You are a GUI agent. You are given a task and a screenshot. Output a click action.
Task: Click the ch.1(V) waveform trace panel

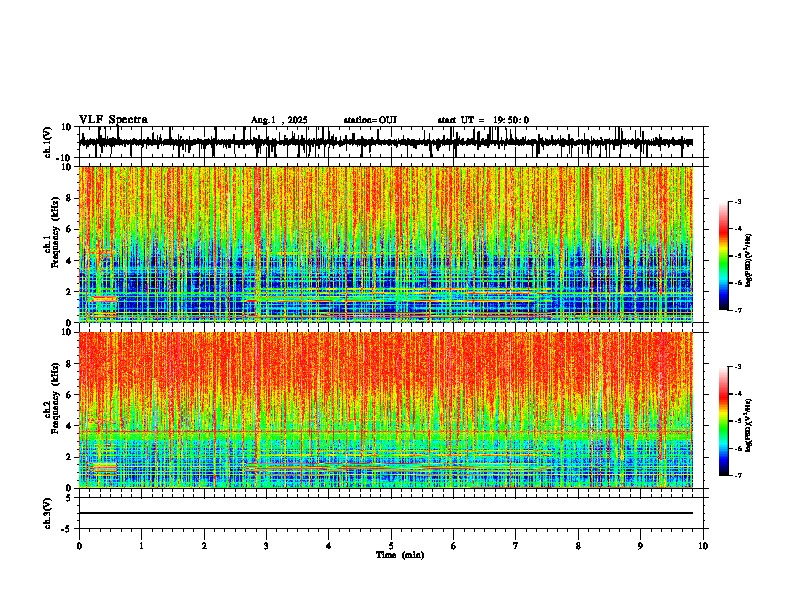point(391,142)
